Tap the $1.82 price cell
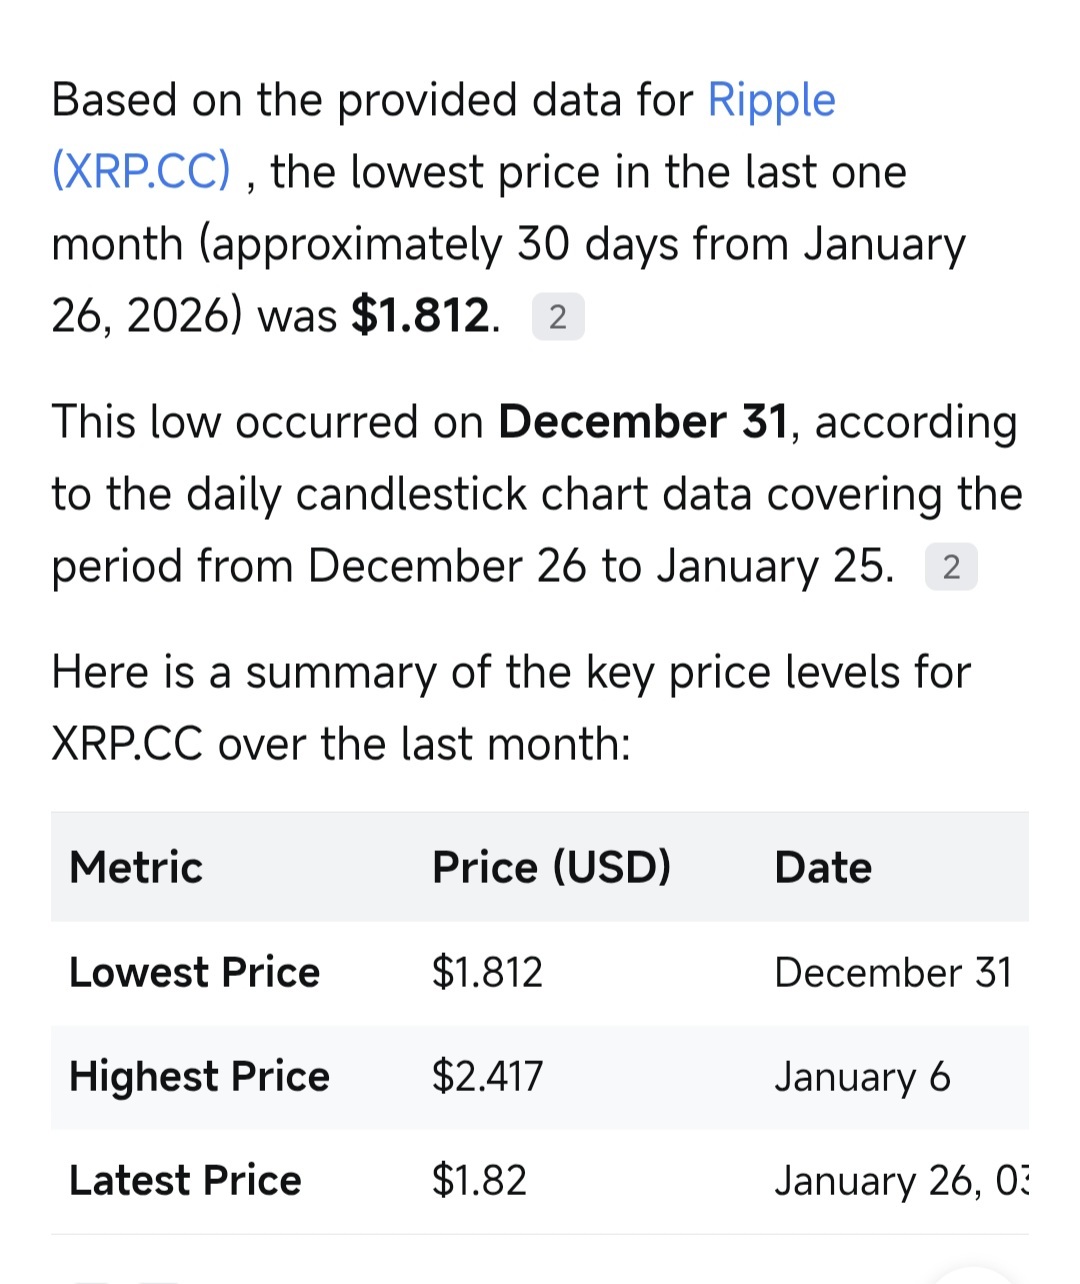This screenshot has height=1284, width=1080. click(x=479, y=1180)
